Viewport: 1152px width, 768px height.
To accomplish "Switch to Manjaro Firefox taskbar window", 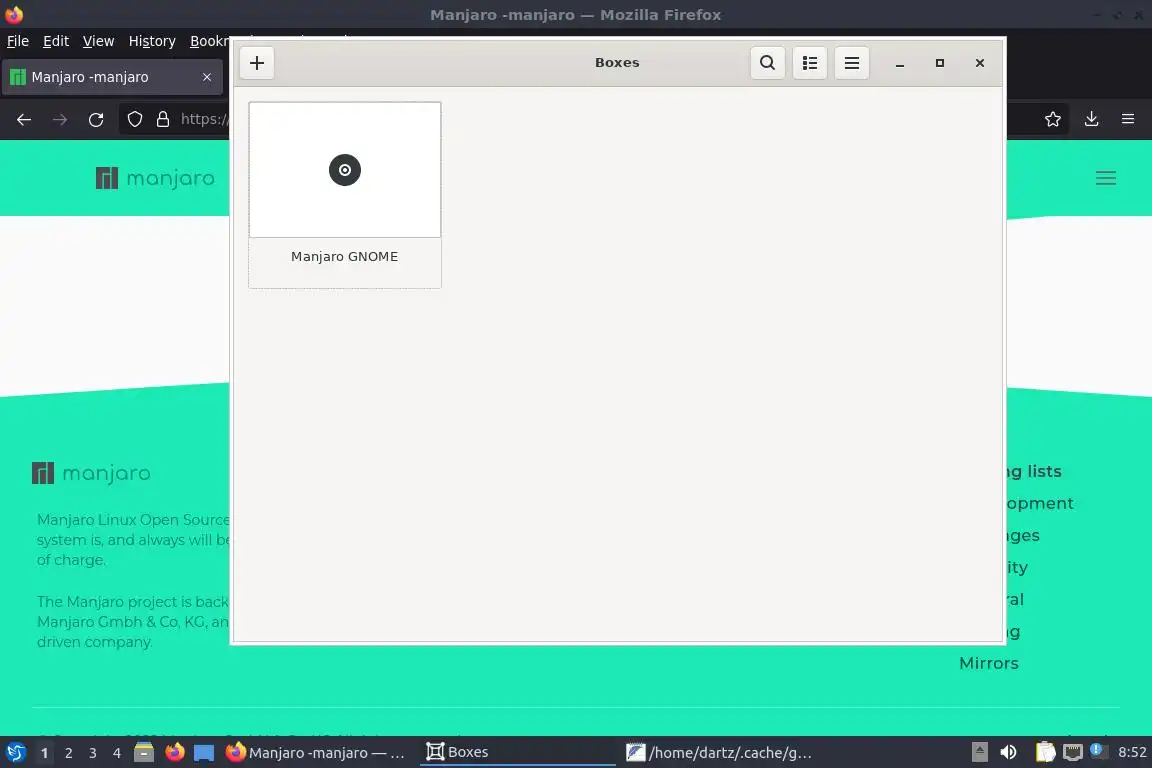I will pyautogui.click(x=316, y=753).
